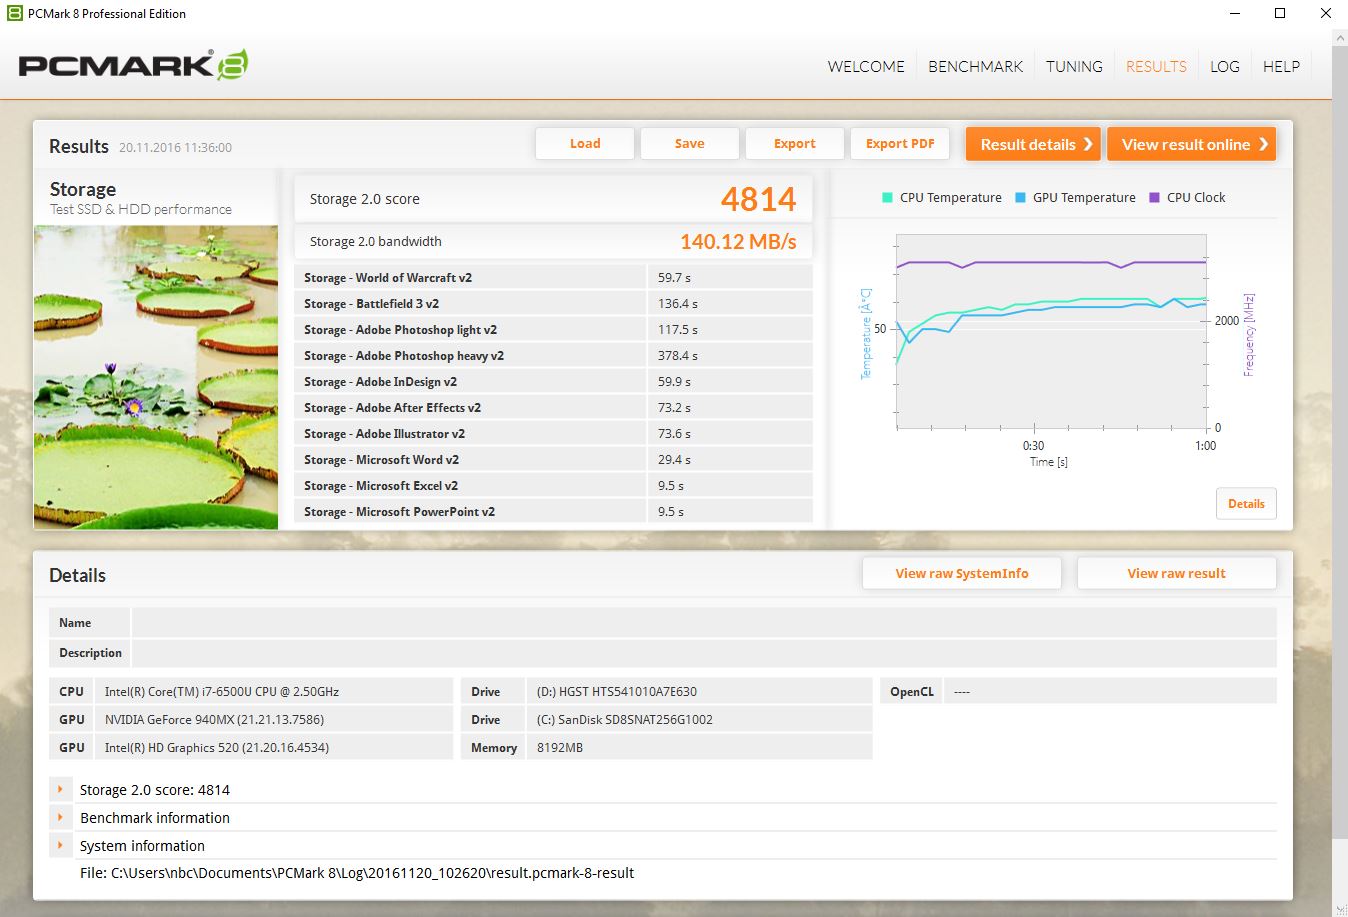Click the PCMark 8 title bar app icon
Screen dimensions: 1348x917
click(14, 14)
